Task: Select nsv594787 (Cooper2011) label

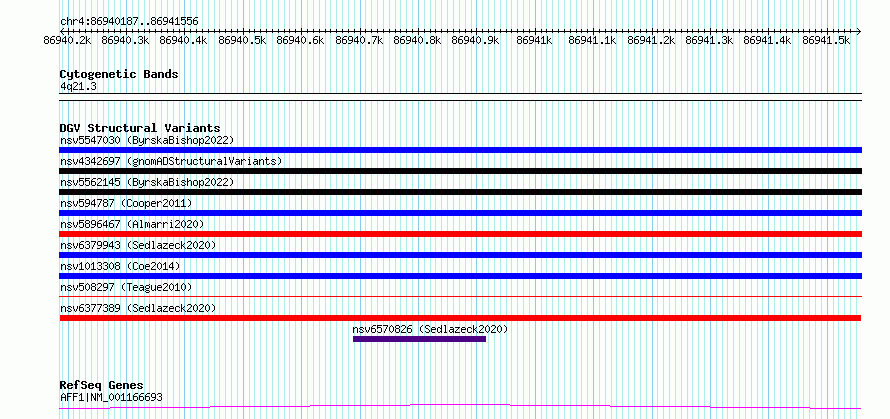Action: [126, 203]
